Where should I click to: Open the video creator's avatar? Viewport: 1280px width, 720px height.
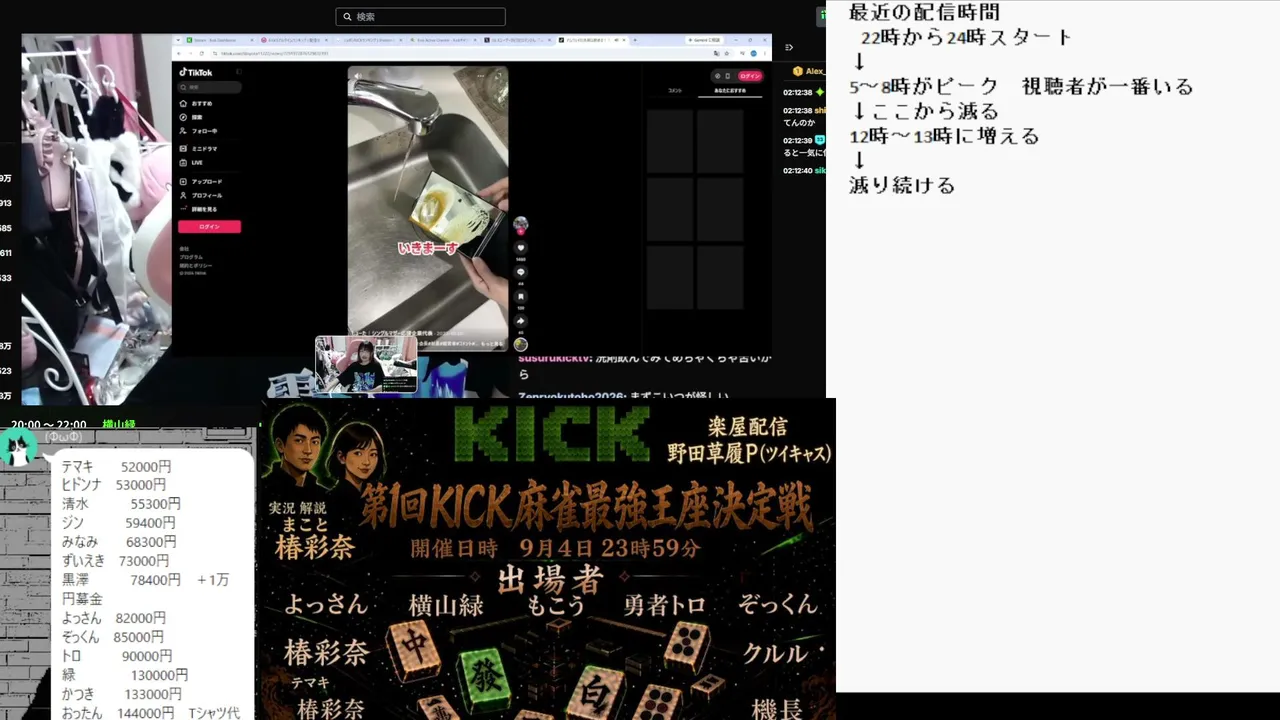click(520, 224)
